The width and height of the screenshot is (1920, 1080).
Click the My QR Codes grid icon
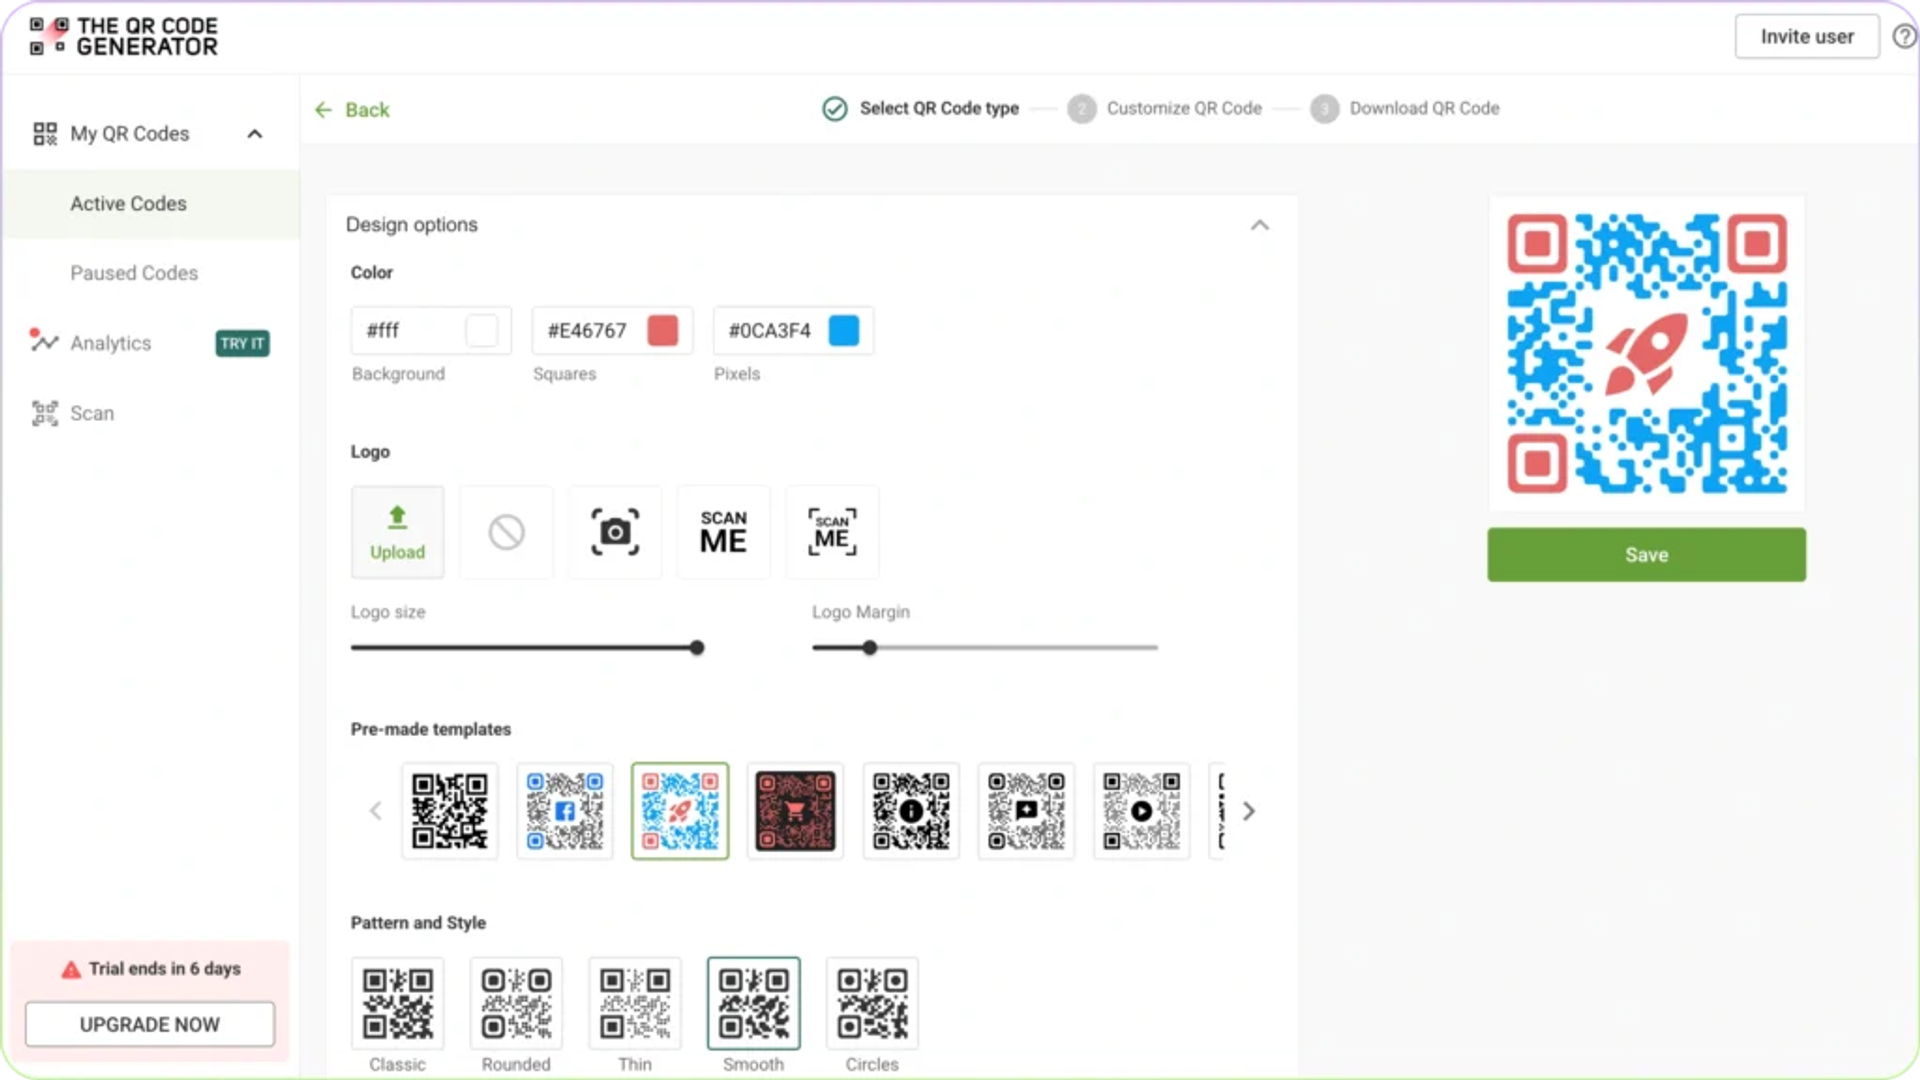45,134
